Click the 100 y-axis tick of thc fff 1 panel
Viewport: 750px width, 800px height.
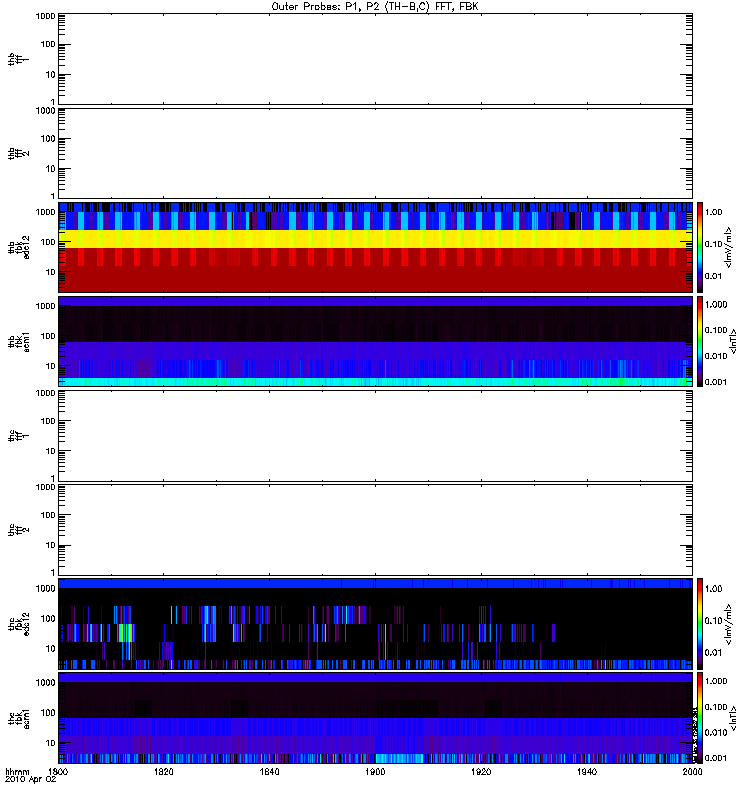tap(48, 421)
